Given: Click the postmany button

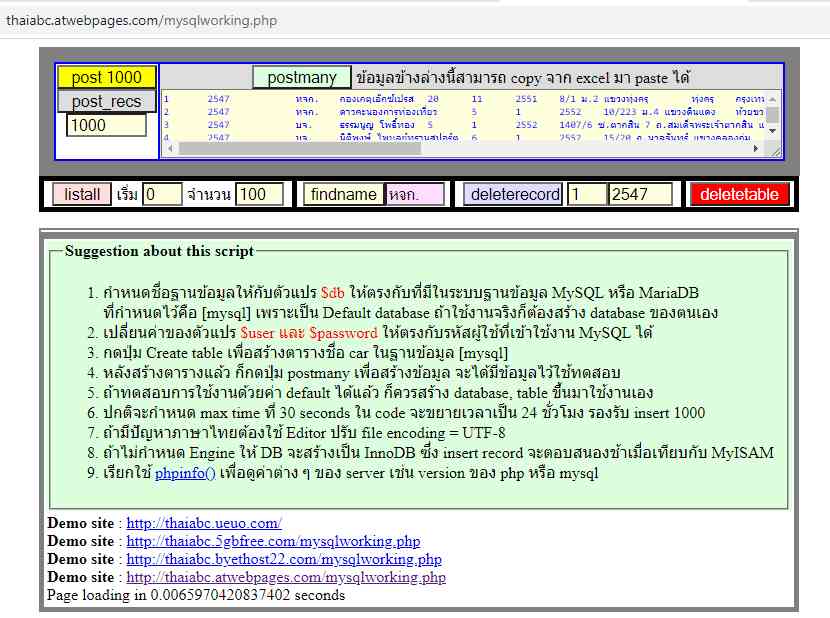Looking at the screenshot, I should tap(302, 77).
